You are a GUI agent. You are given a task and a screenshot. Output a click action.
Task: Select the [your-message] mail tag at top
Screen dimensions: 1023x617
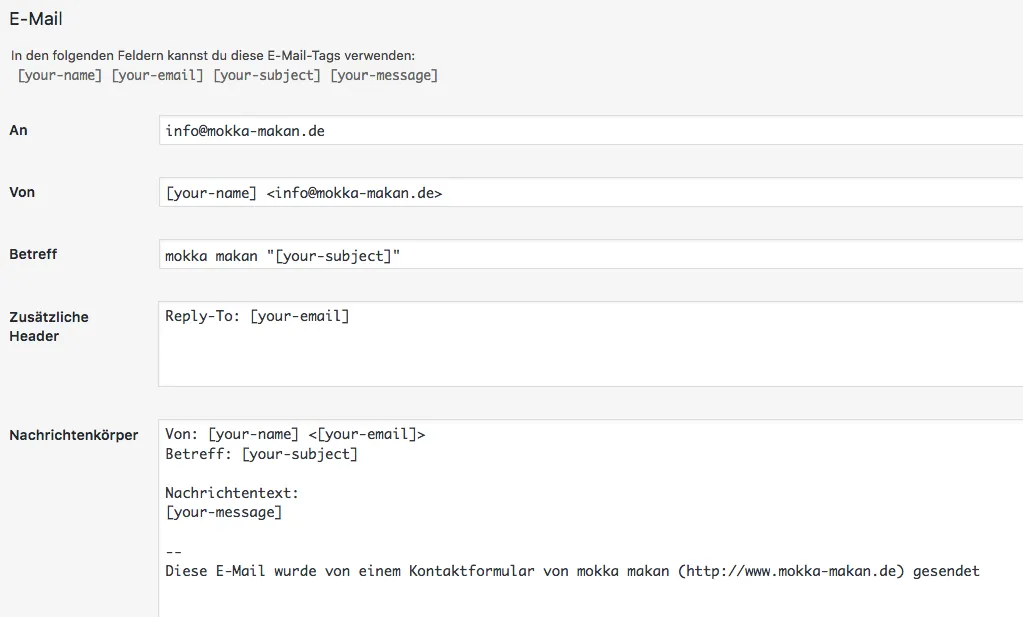point(384,76)
